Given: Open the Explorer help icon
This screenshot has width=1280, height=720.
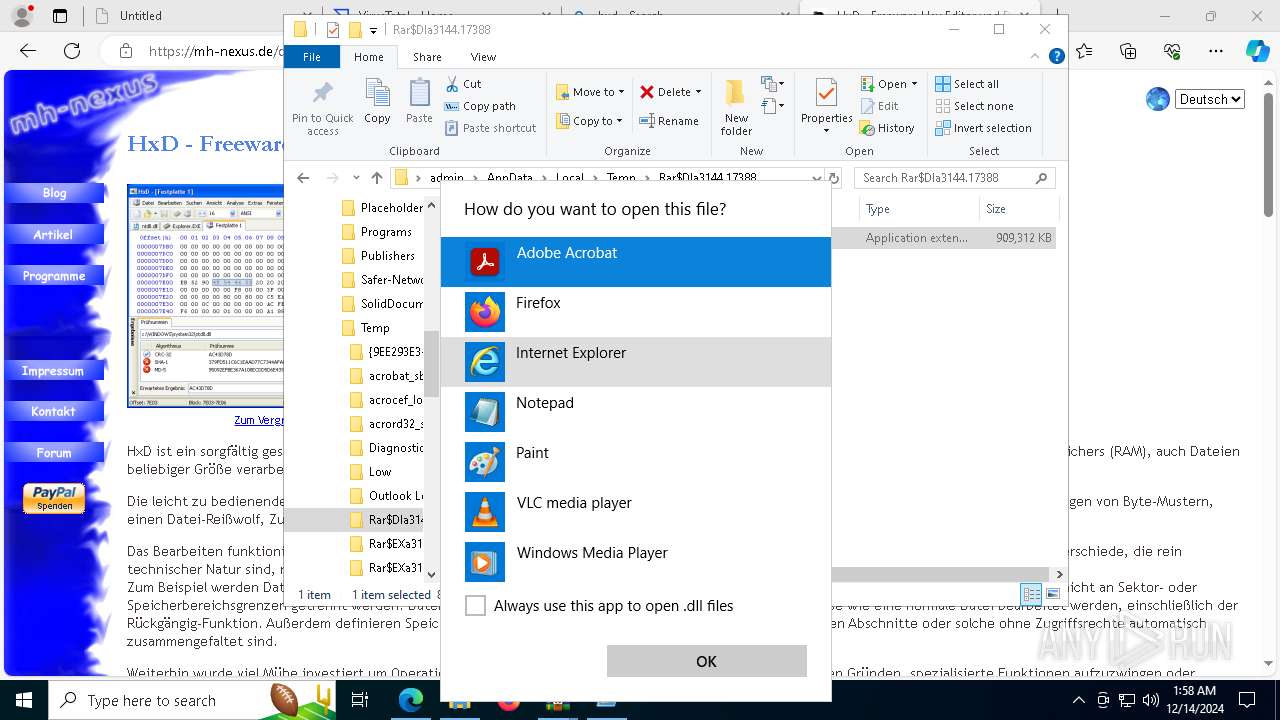Looking at the screenshot, I should coord(1056,57).
